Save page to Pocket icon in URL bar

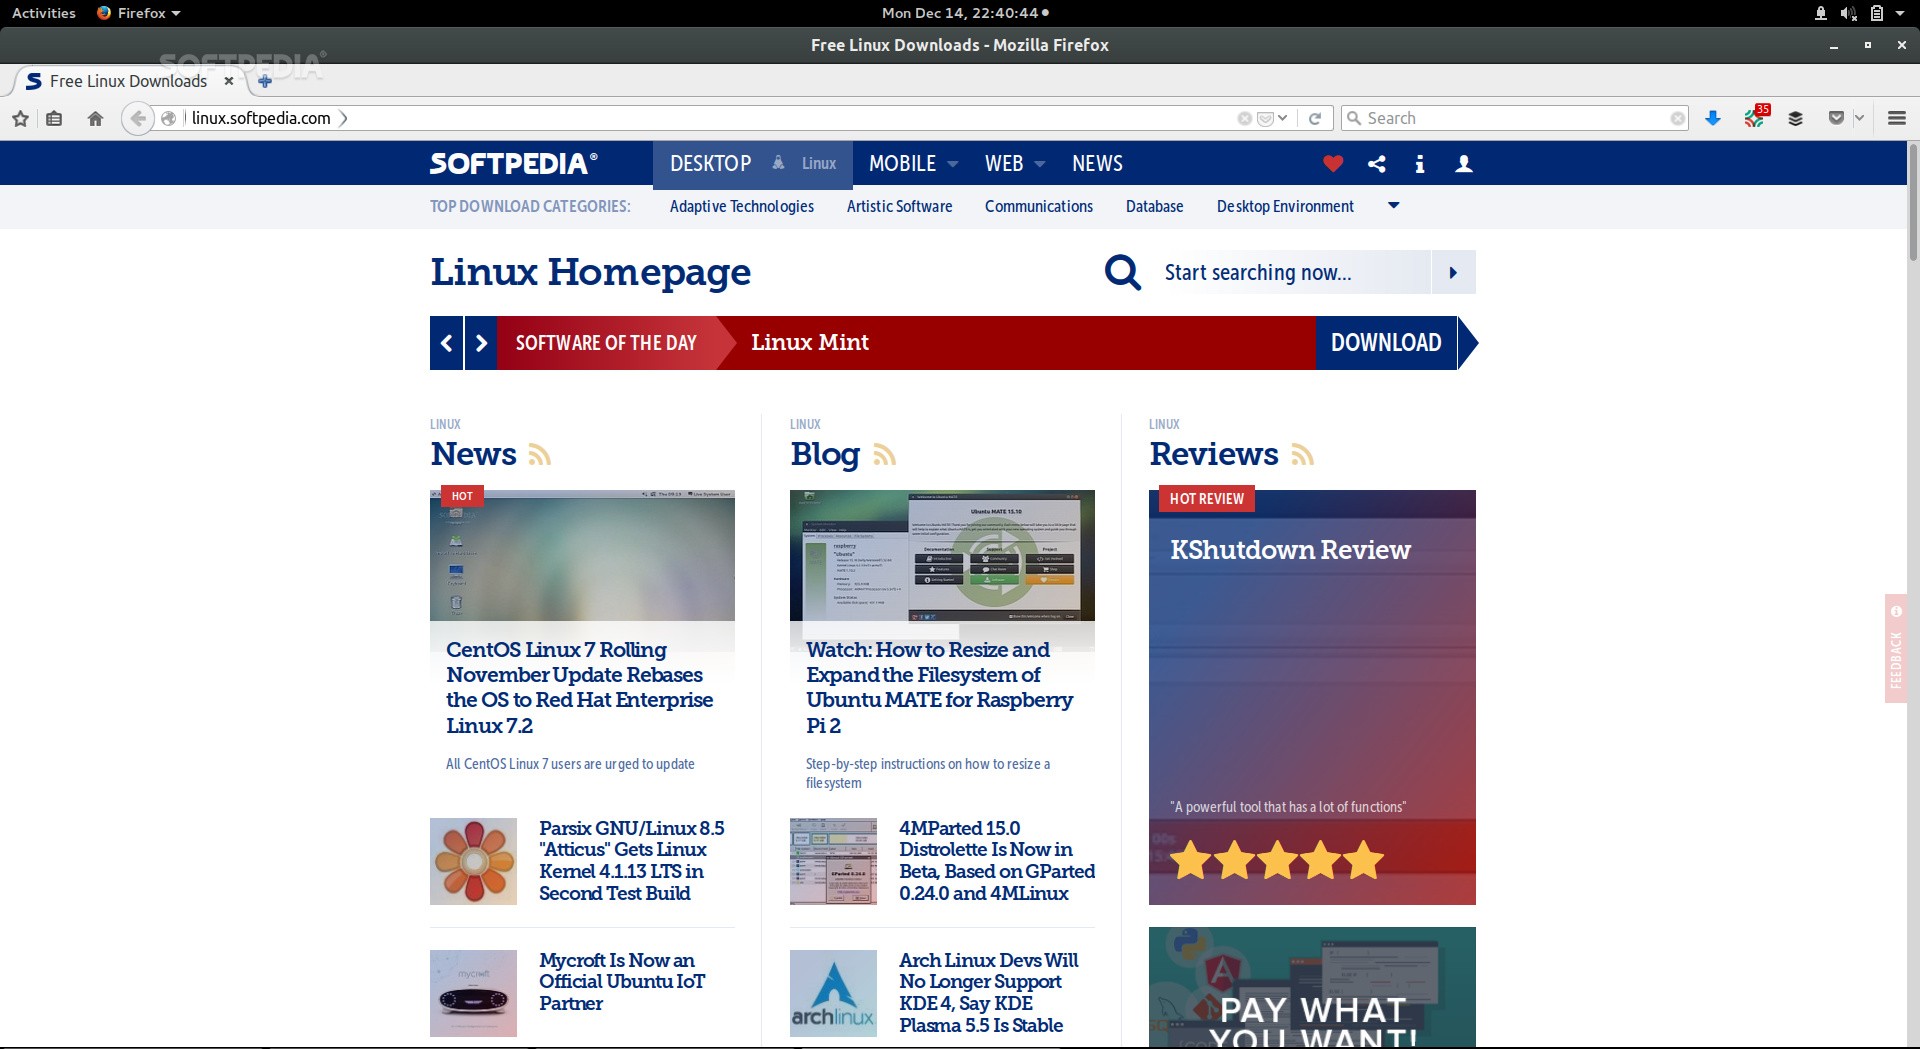point(1264,118)
